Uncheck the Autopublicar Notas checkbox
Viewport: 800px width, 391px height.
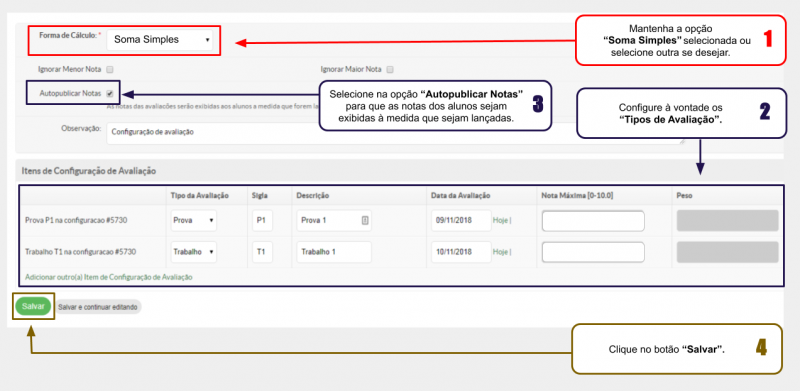(x=110, y=94)
